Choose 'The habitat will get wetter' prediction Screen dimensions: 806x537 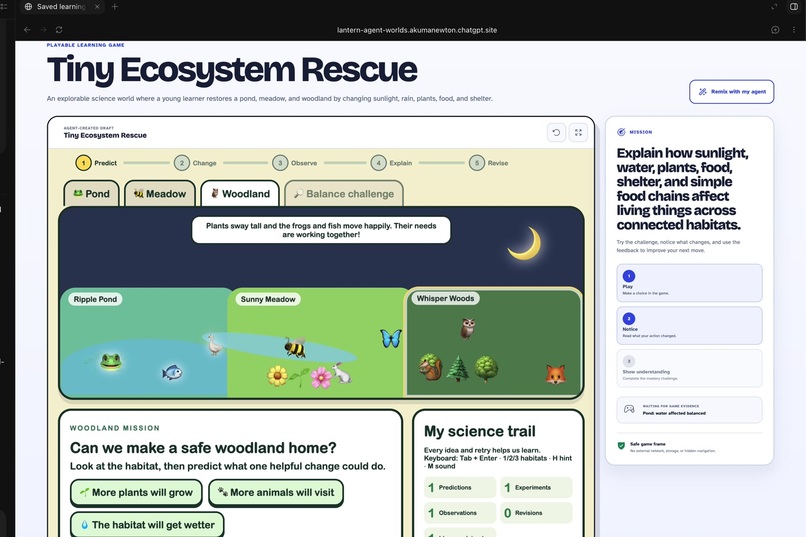(x=147, y=525)
